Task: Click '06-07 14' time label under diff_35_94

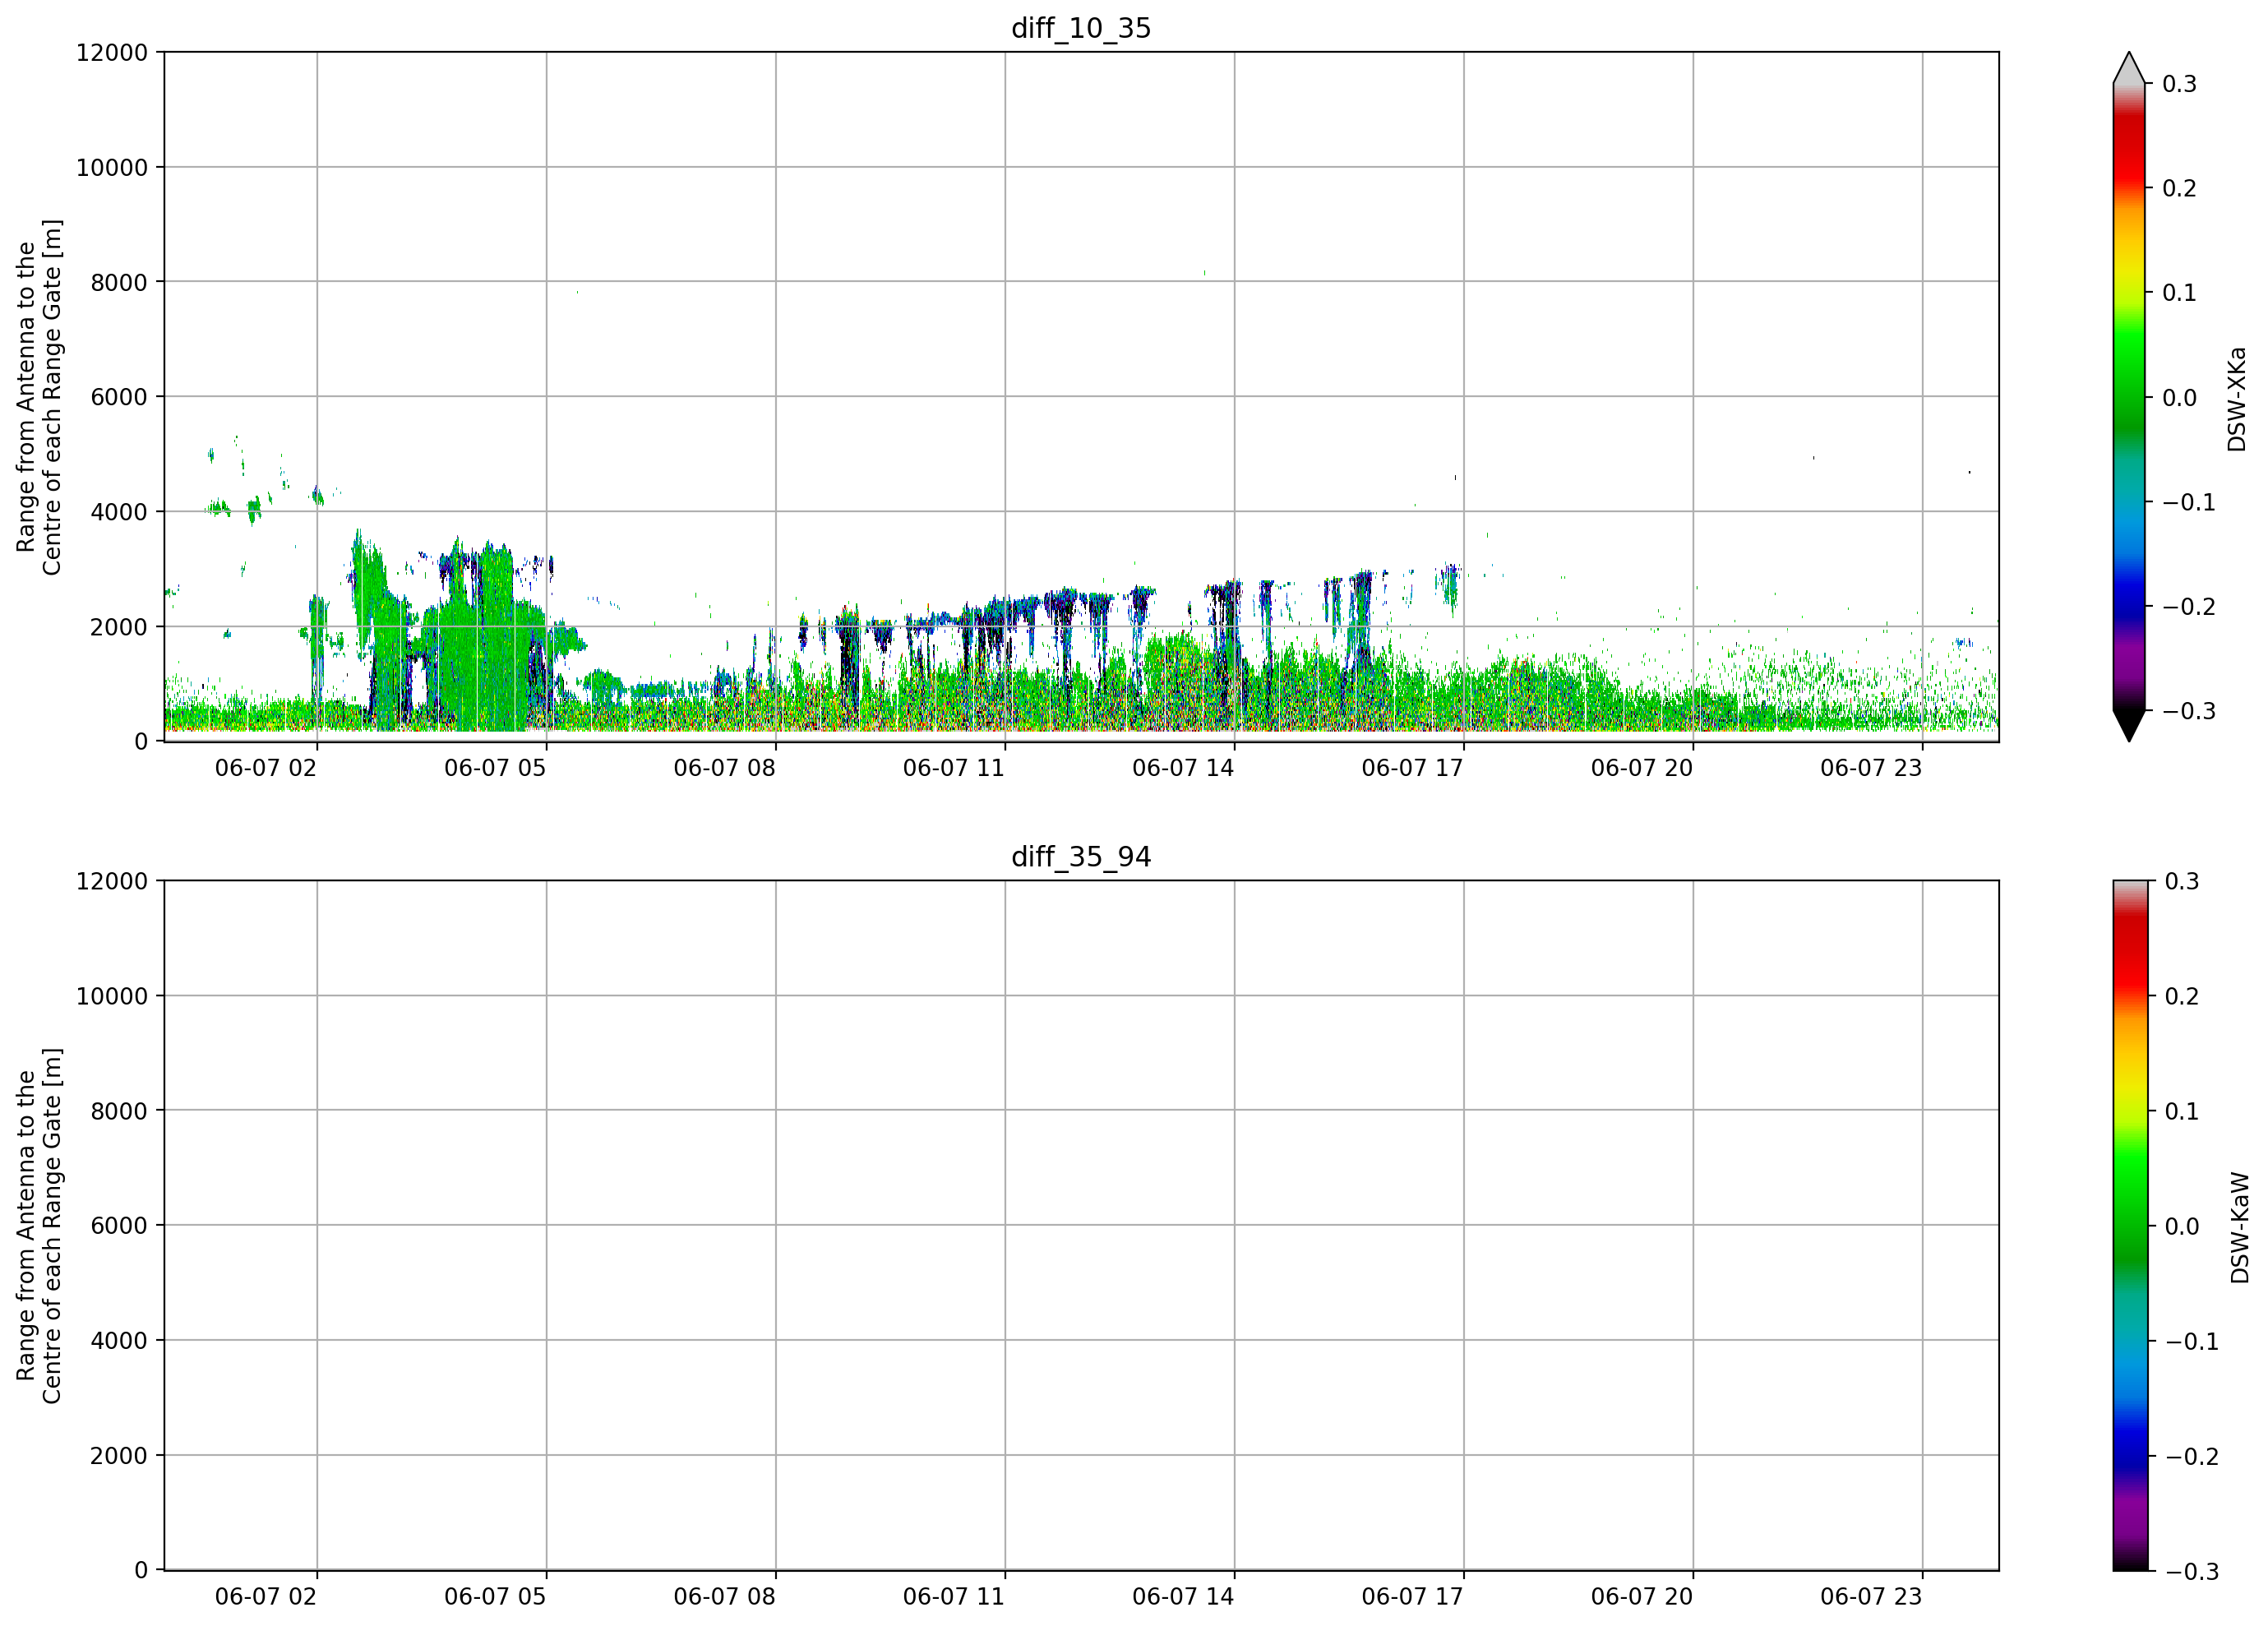Action: coord(1183,1596)
